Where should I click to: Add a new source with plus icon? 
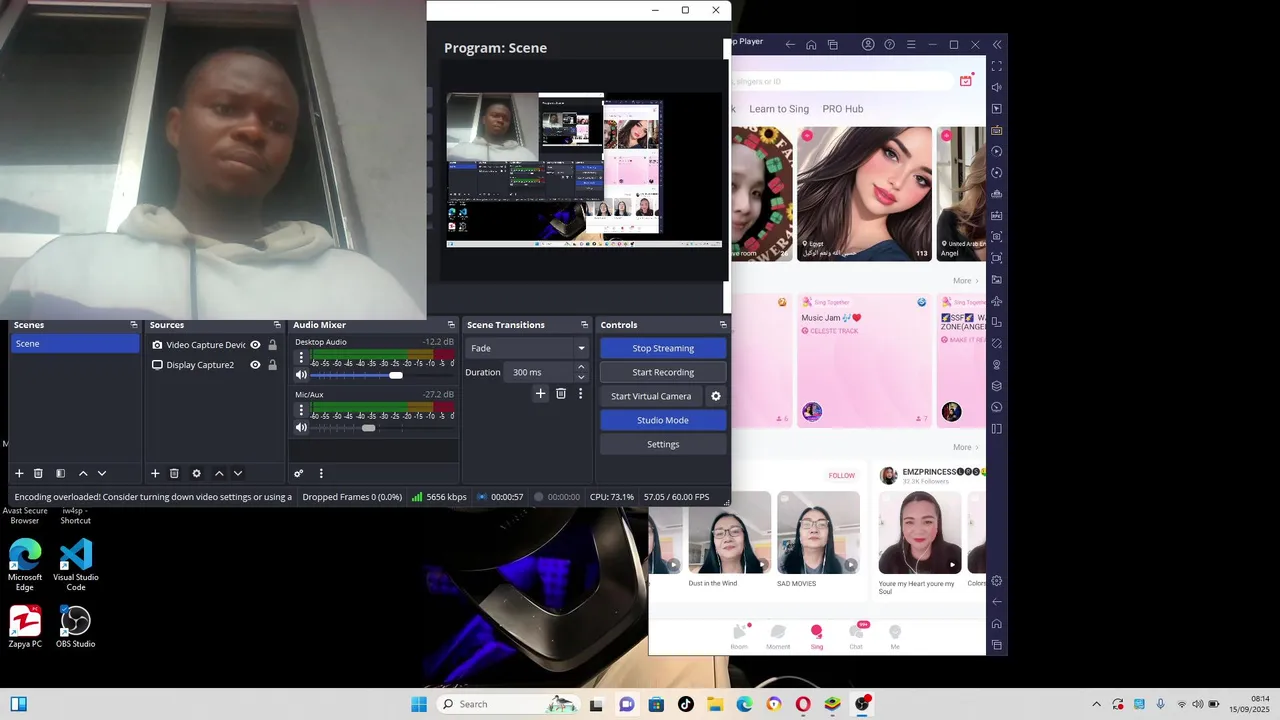[155, 473]
